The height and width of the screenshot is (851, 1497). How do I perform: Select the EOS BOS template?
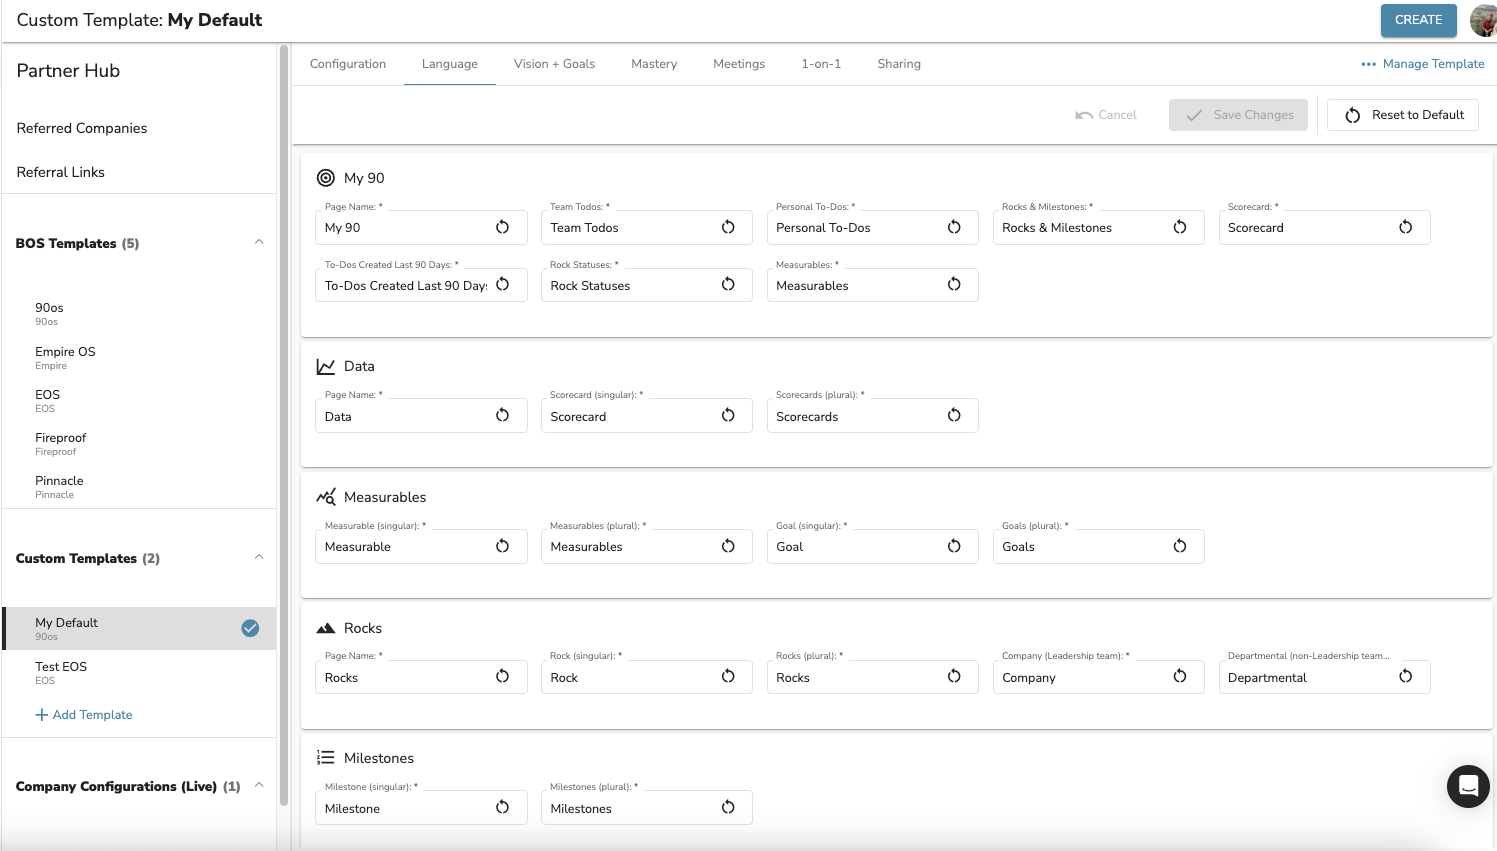point(139,401)
